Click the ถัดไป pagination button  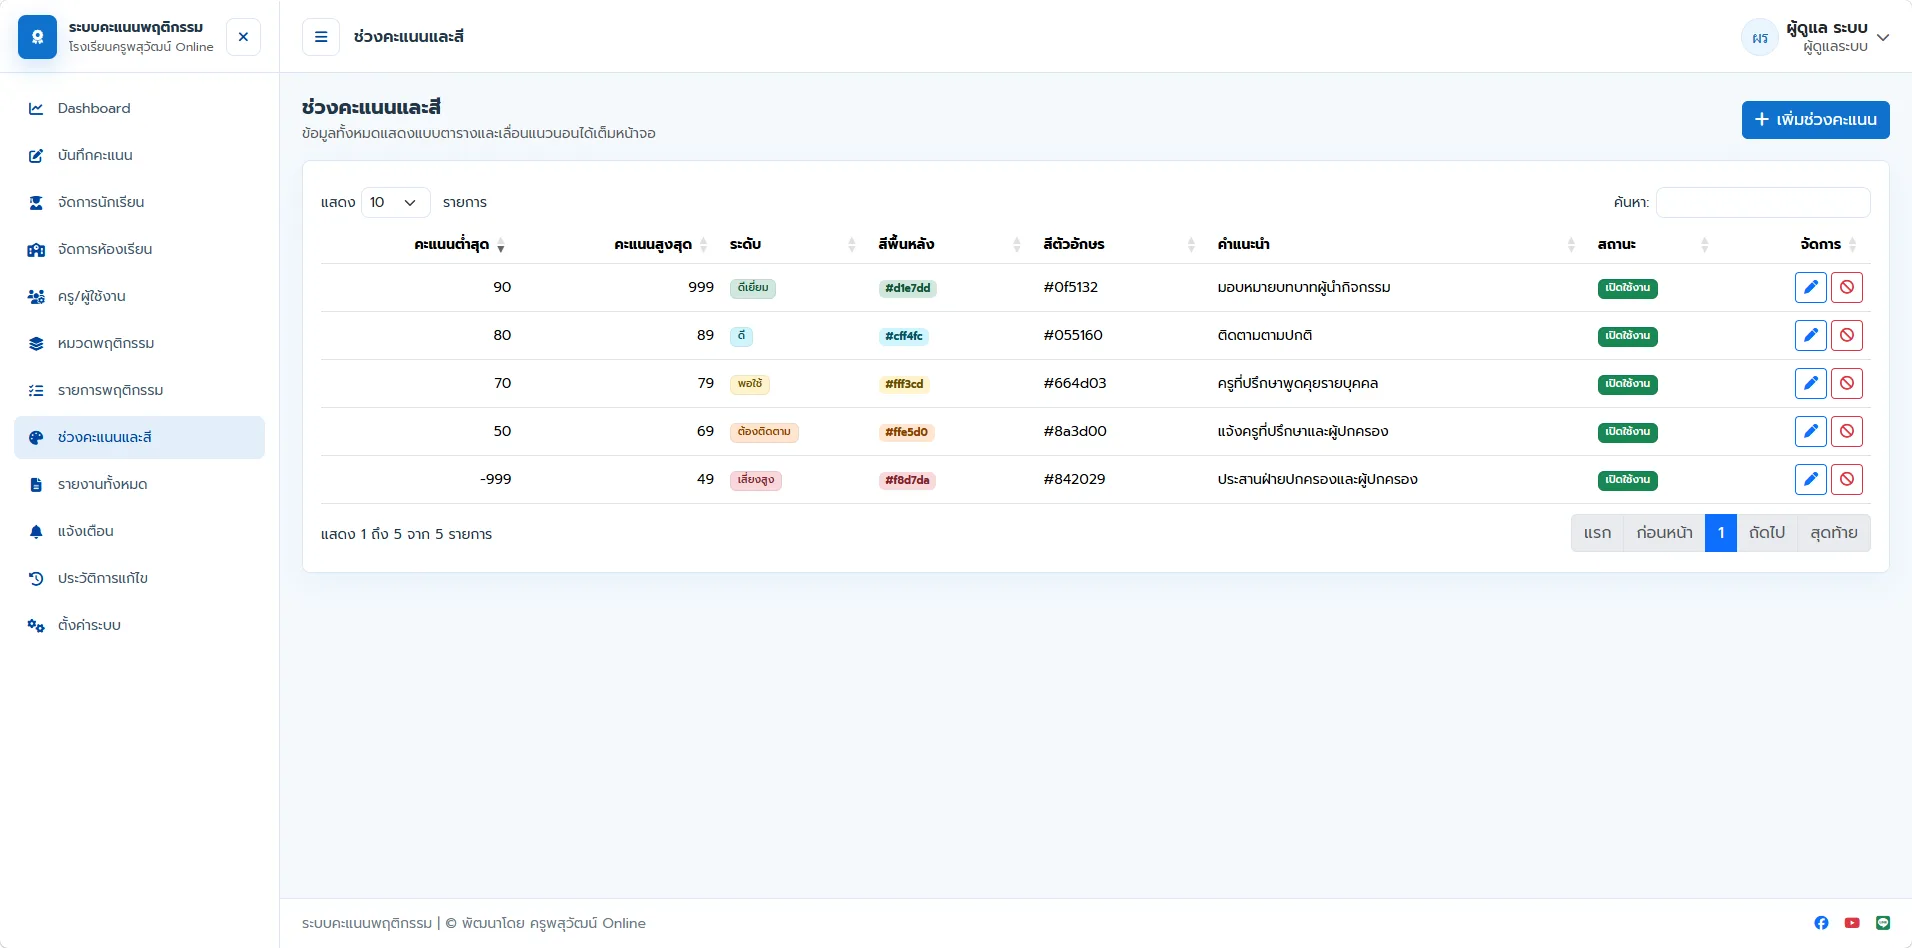tap(1767, 533)
